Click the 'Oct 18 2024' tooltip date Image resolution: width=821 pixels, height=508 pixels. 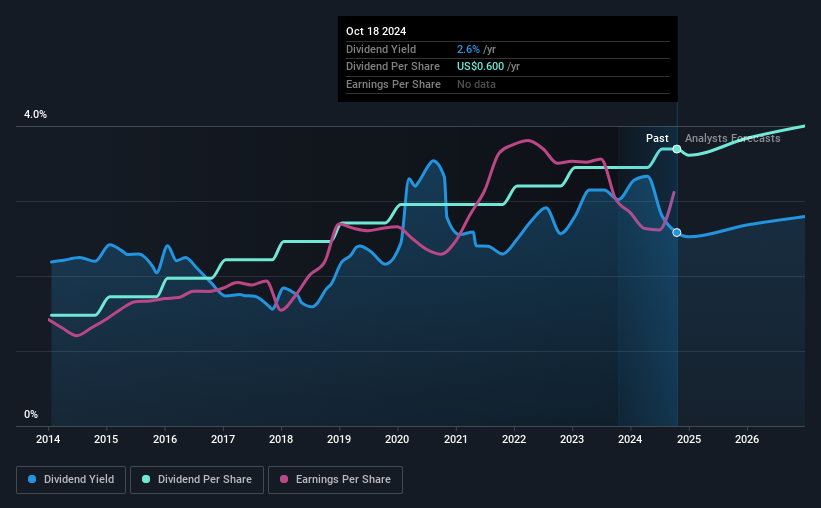coord(376,31)
